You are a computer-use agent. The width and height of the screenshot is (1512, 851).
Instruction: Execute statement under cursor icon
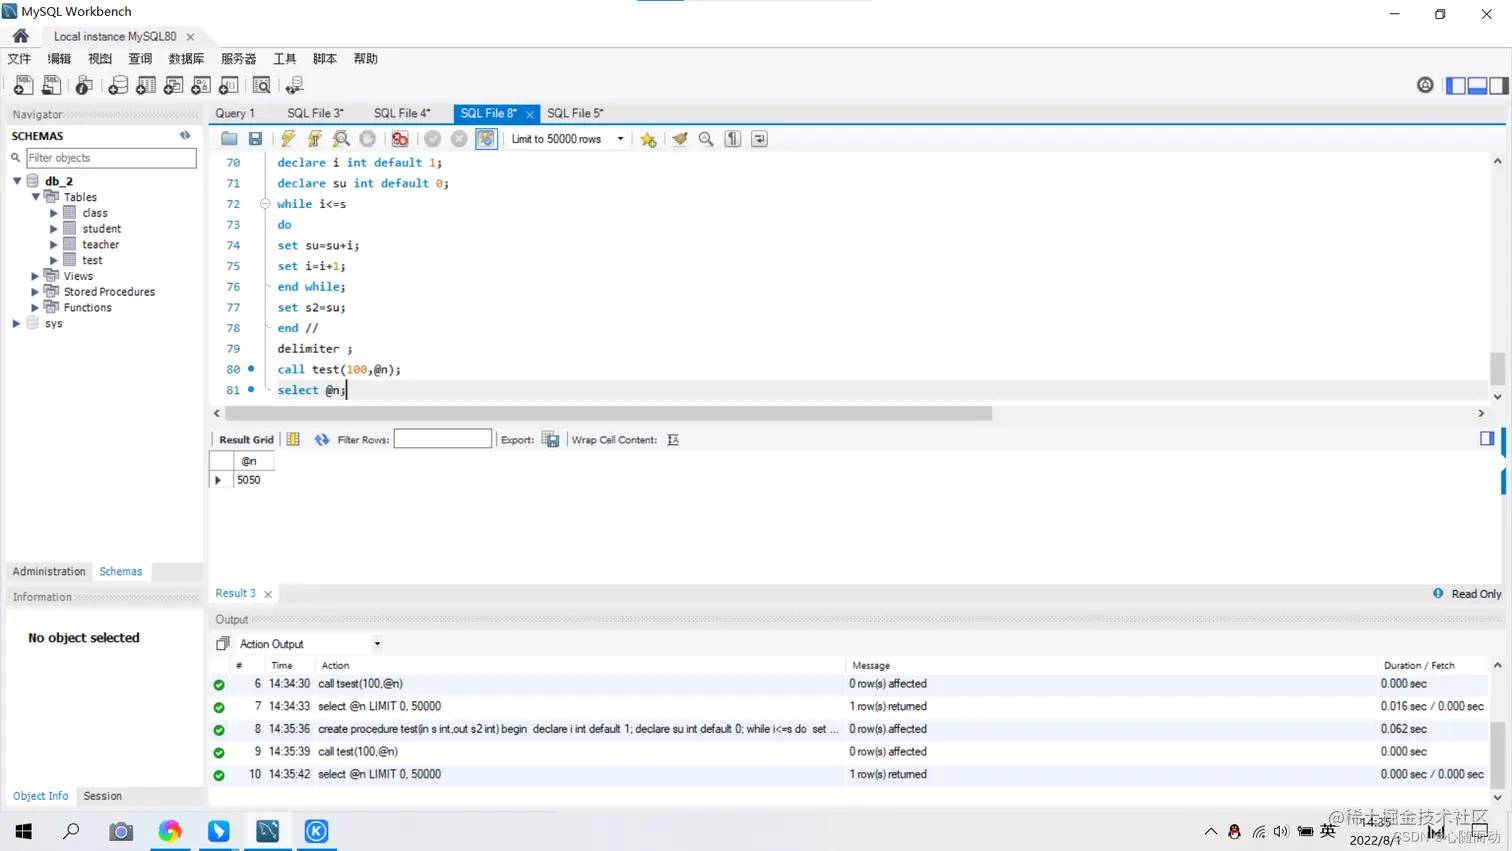click(315, 139)
